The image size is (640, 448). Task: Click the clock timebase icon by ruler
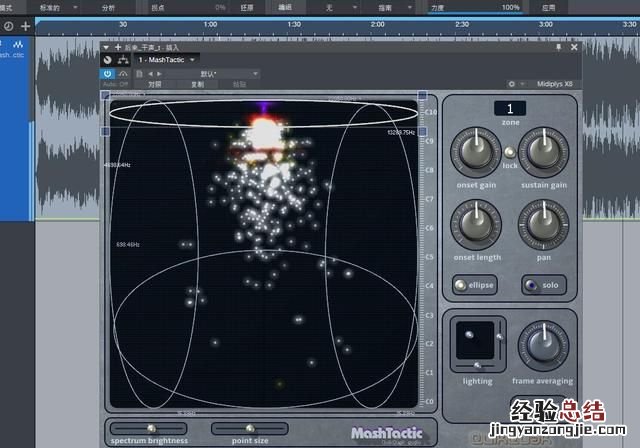click(8, 27)
